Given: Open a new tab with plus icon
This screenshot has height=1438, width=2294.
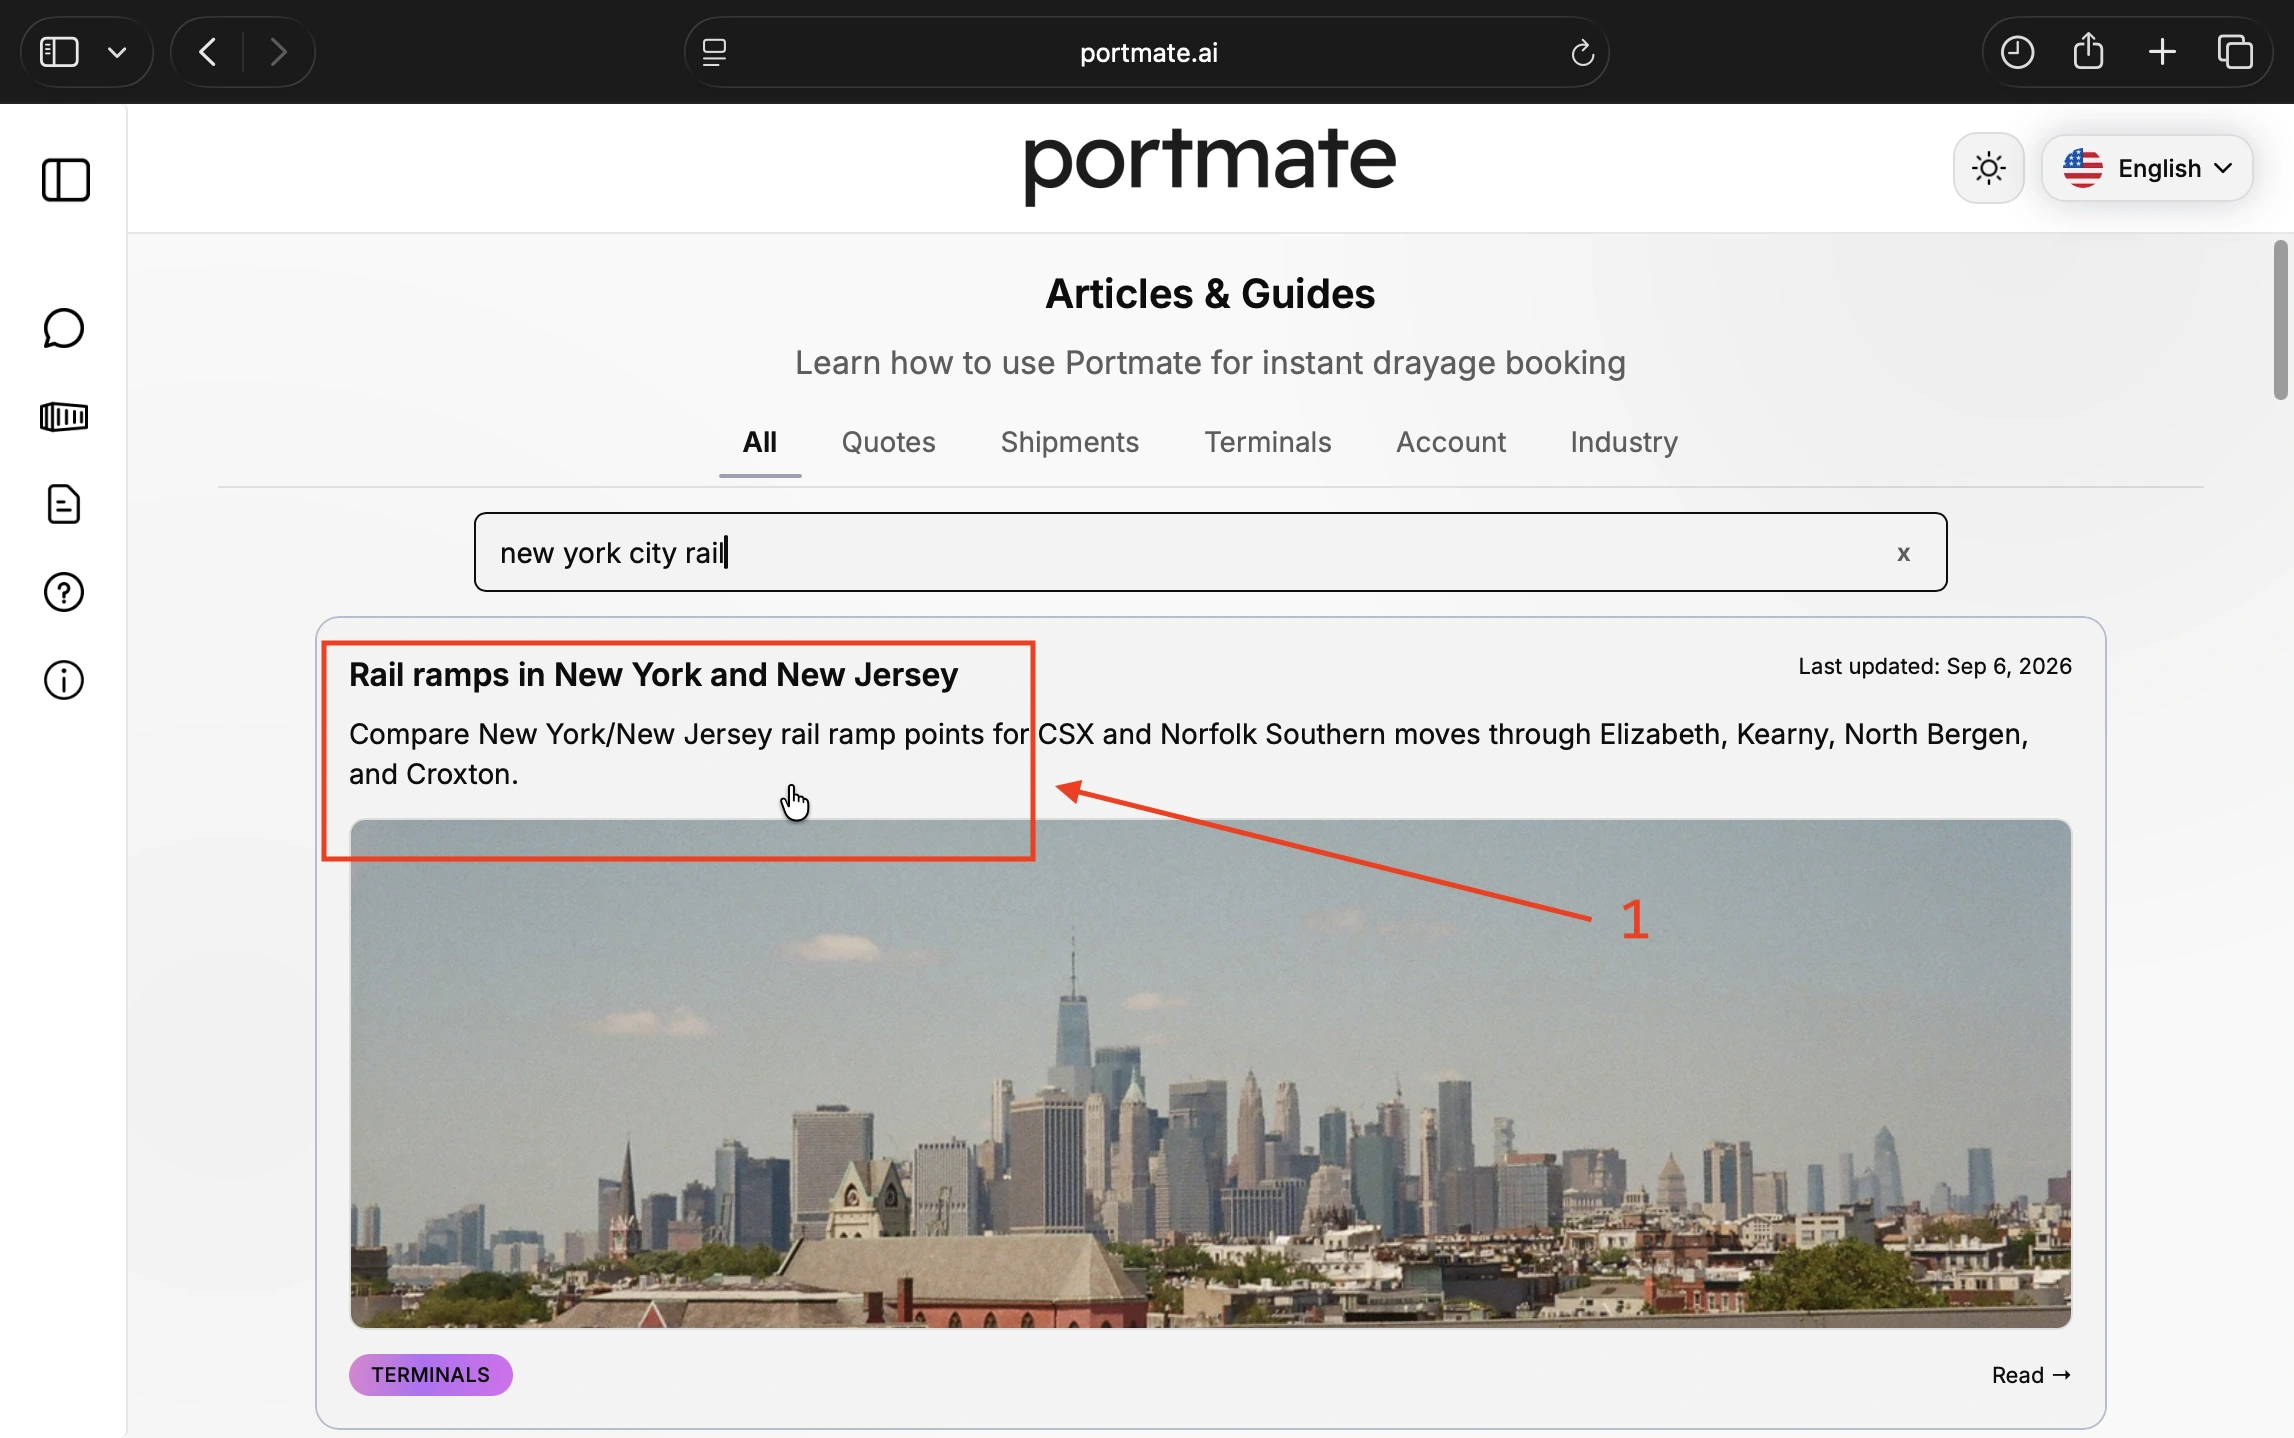Looking at the screenshot, I should pyautogui.click(x=2162, y=53).
